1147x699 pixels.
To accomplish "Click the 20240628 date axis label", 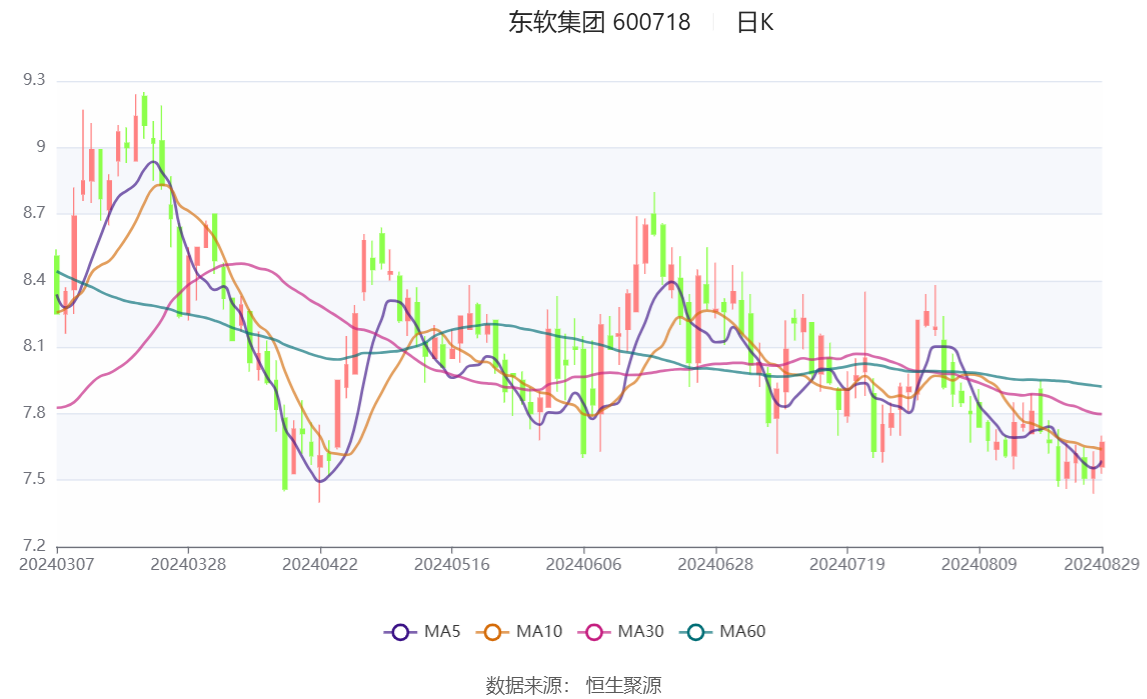I will tap(715, 564).
